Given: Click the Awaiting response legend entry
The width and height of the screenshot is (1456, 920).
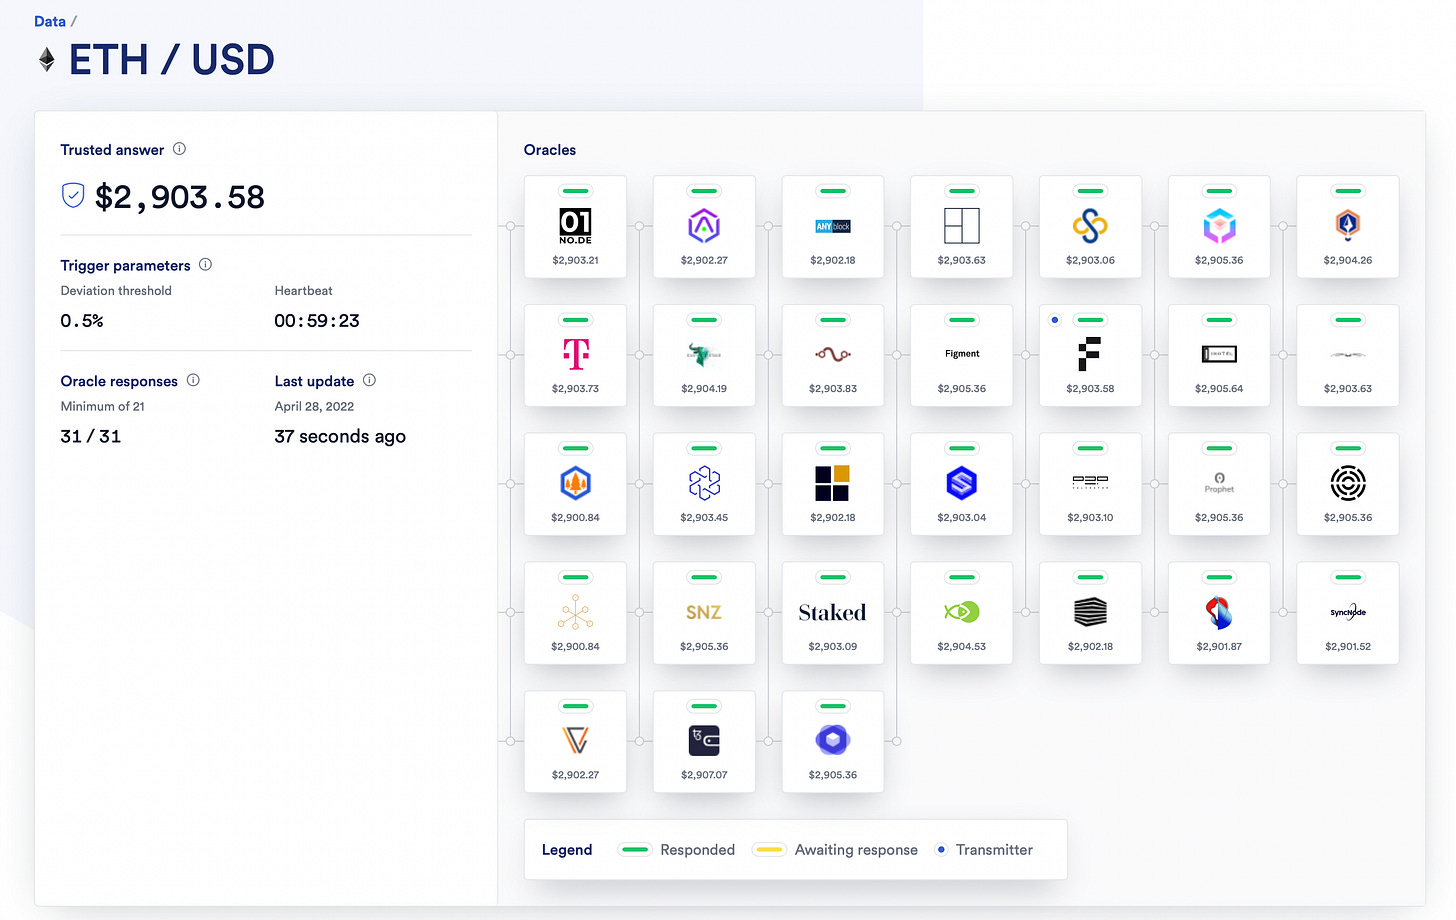Looking at the screenshot, I should tap(836, 850).
